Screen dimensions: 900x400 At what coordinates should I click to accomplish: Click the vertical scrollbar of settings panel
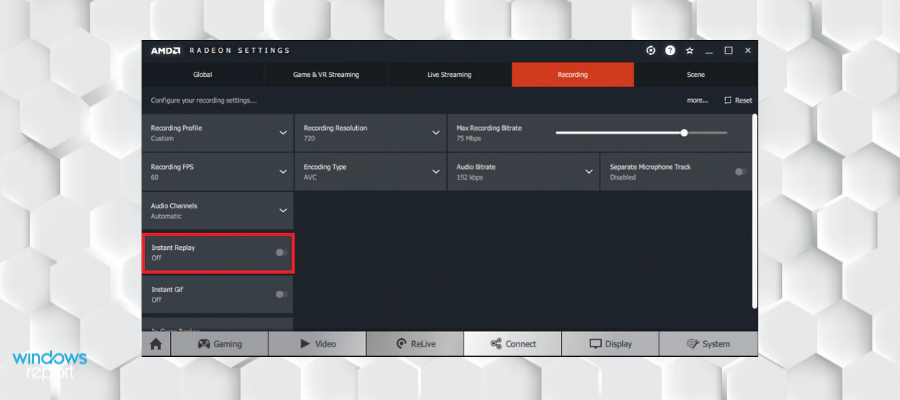pyautogui.click(x=754, y=211)
